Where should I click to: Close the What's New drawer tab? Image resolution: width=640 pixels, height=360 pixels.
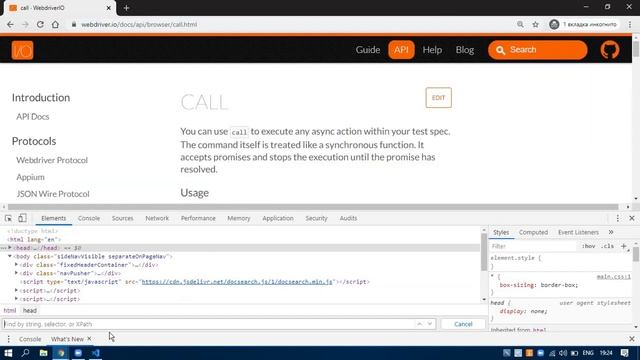tap(89, 338)
